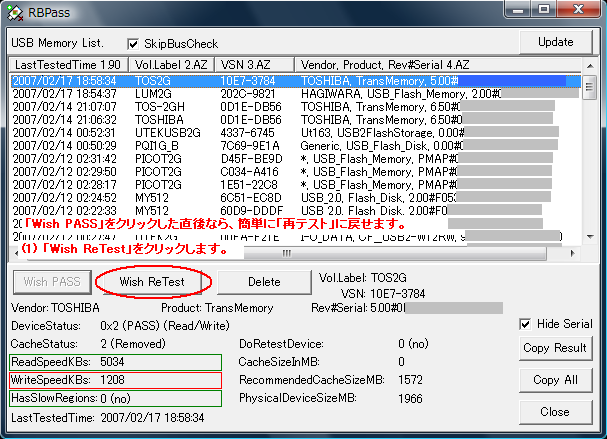Select the PICOT2G row with VSN C034-A416
The width and height of the screenshot is (607, 439).
(296, 172)
